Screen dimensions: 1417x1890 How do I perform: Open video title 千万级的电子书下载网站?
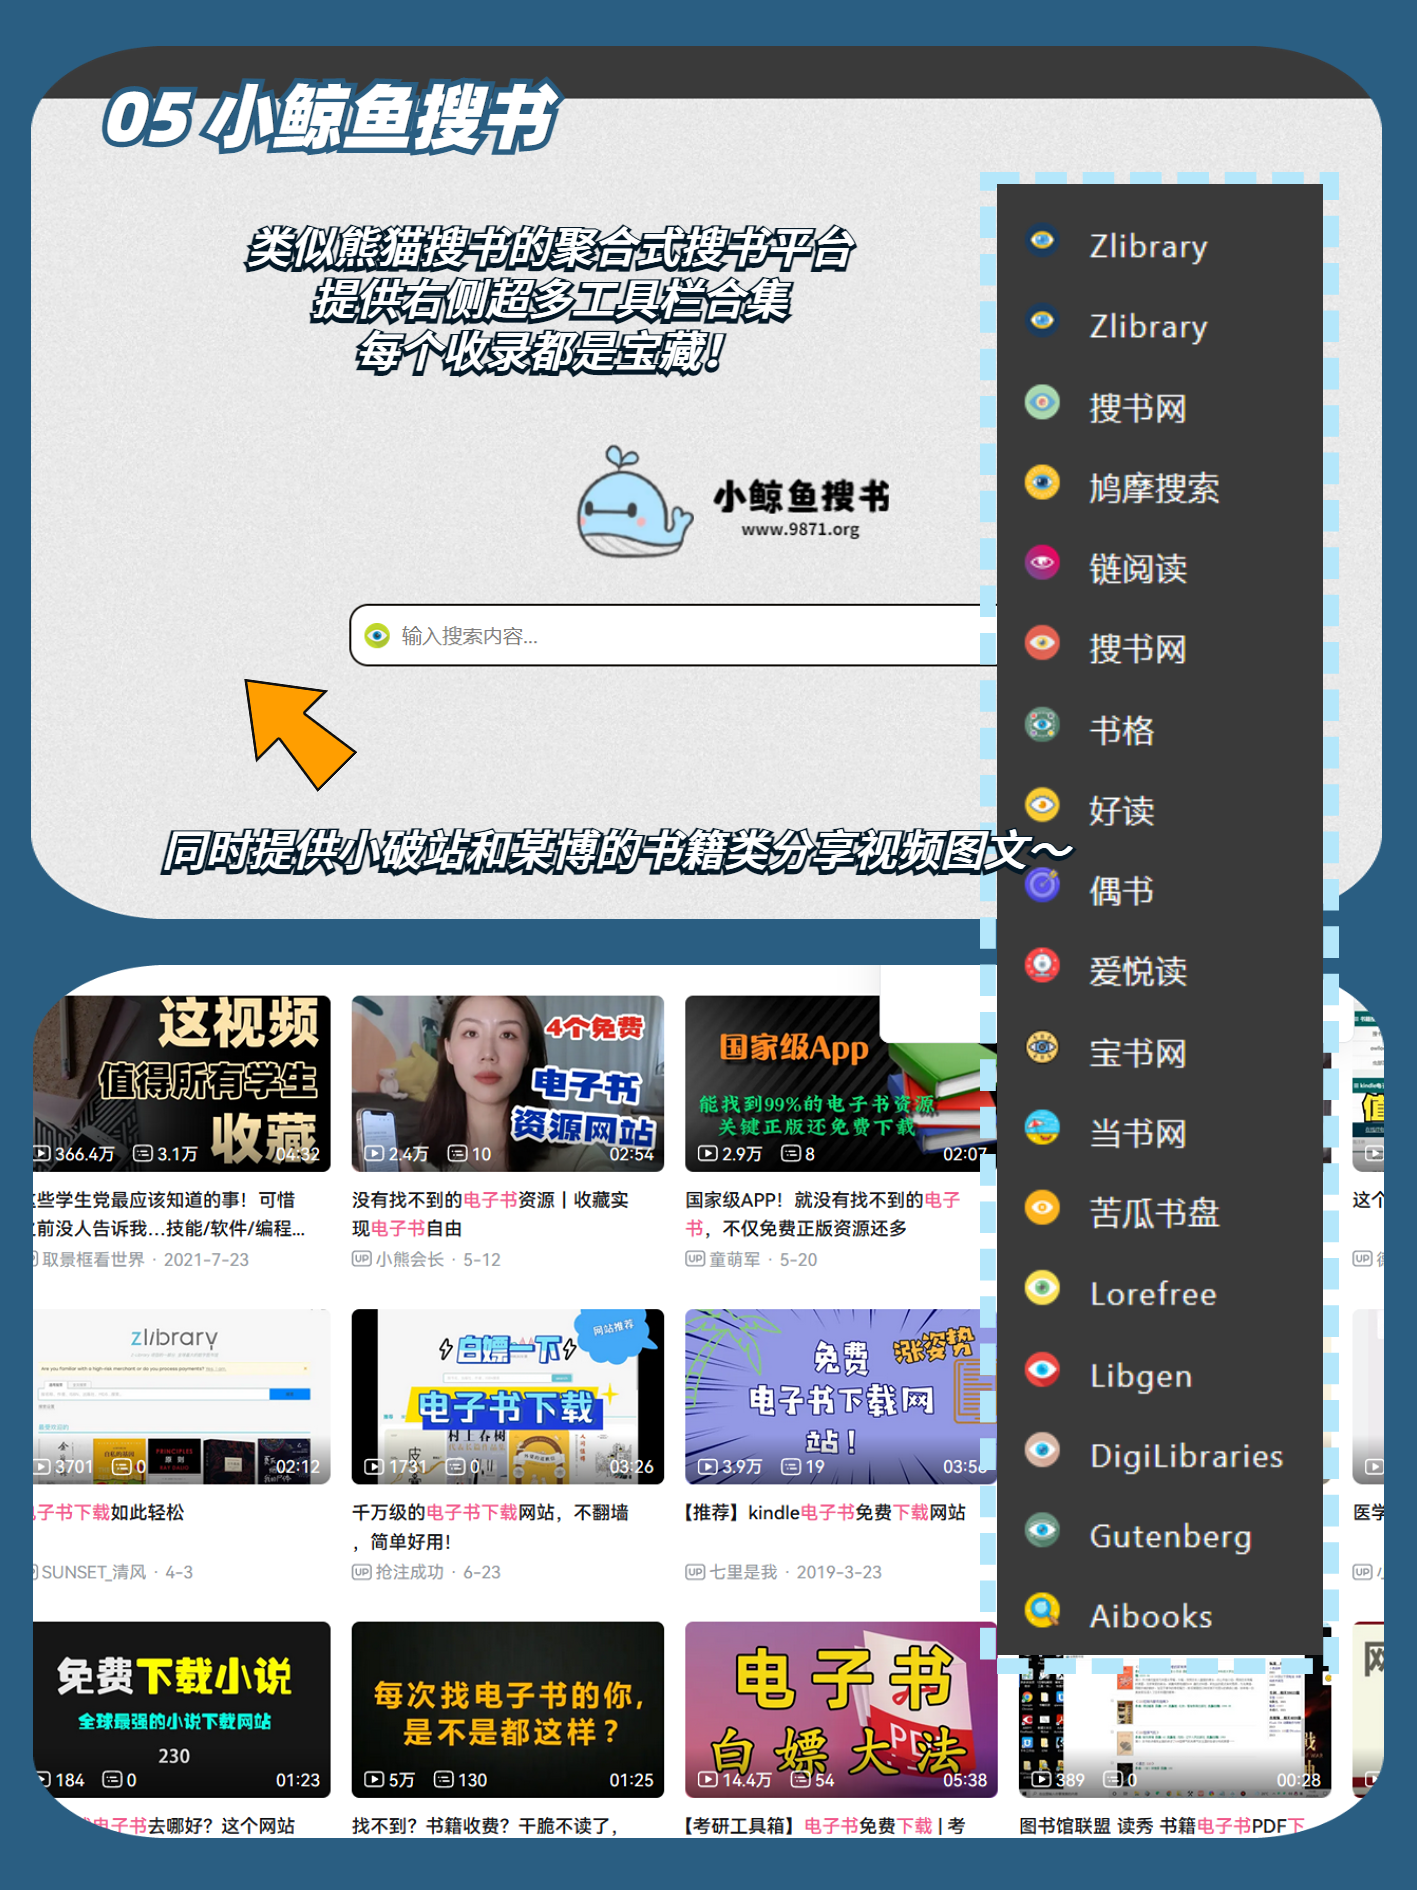click(490, 1527)
